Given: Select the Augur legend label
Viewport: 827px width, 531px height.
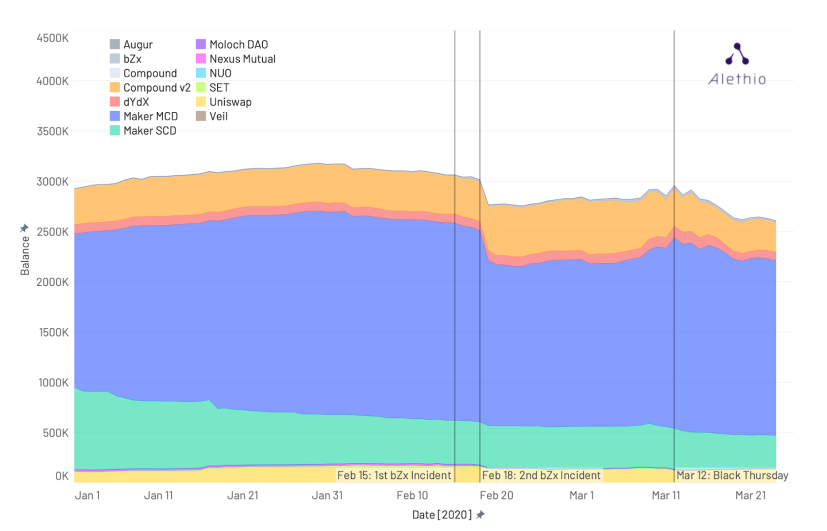Looking at the screenshot, I should pos(138,45).
